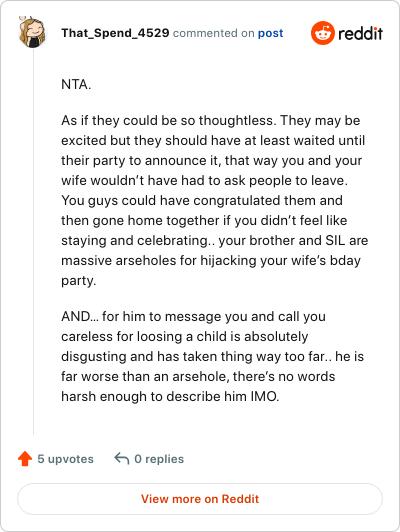Click the line "harsh enough to describe him"

click(x=170, y=396)
